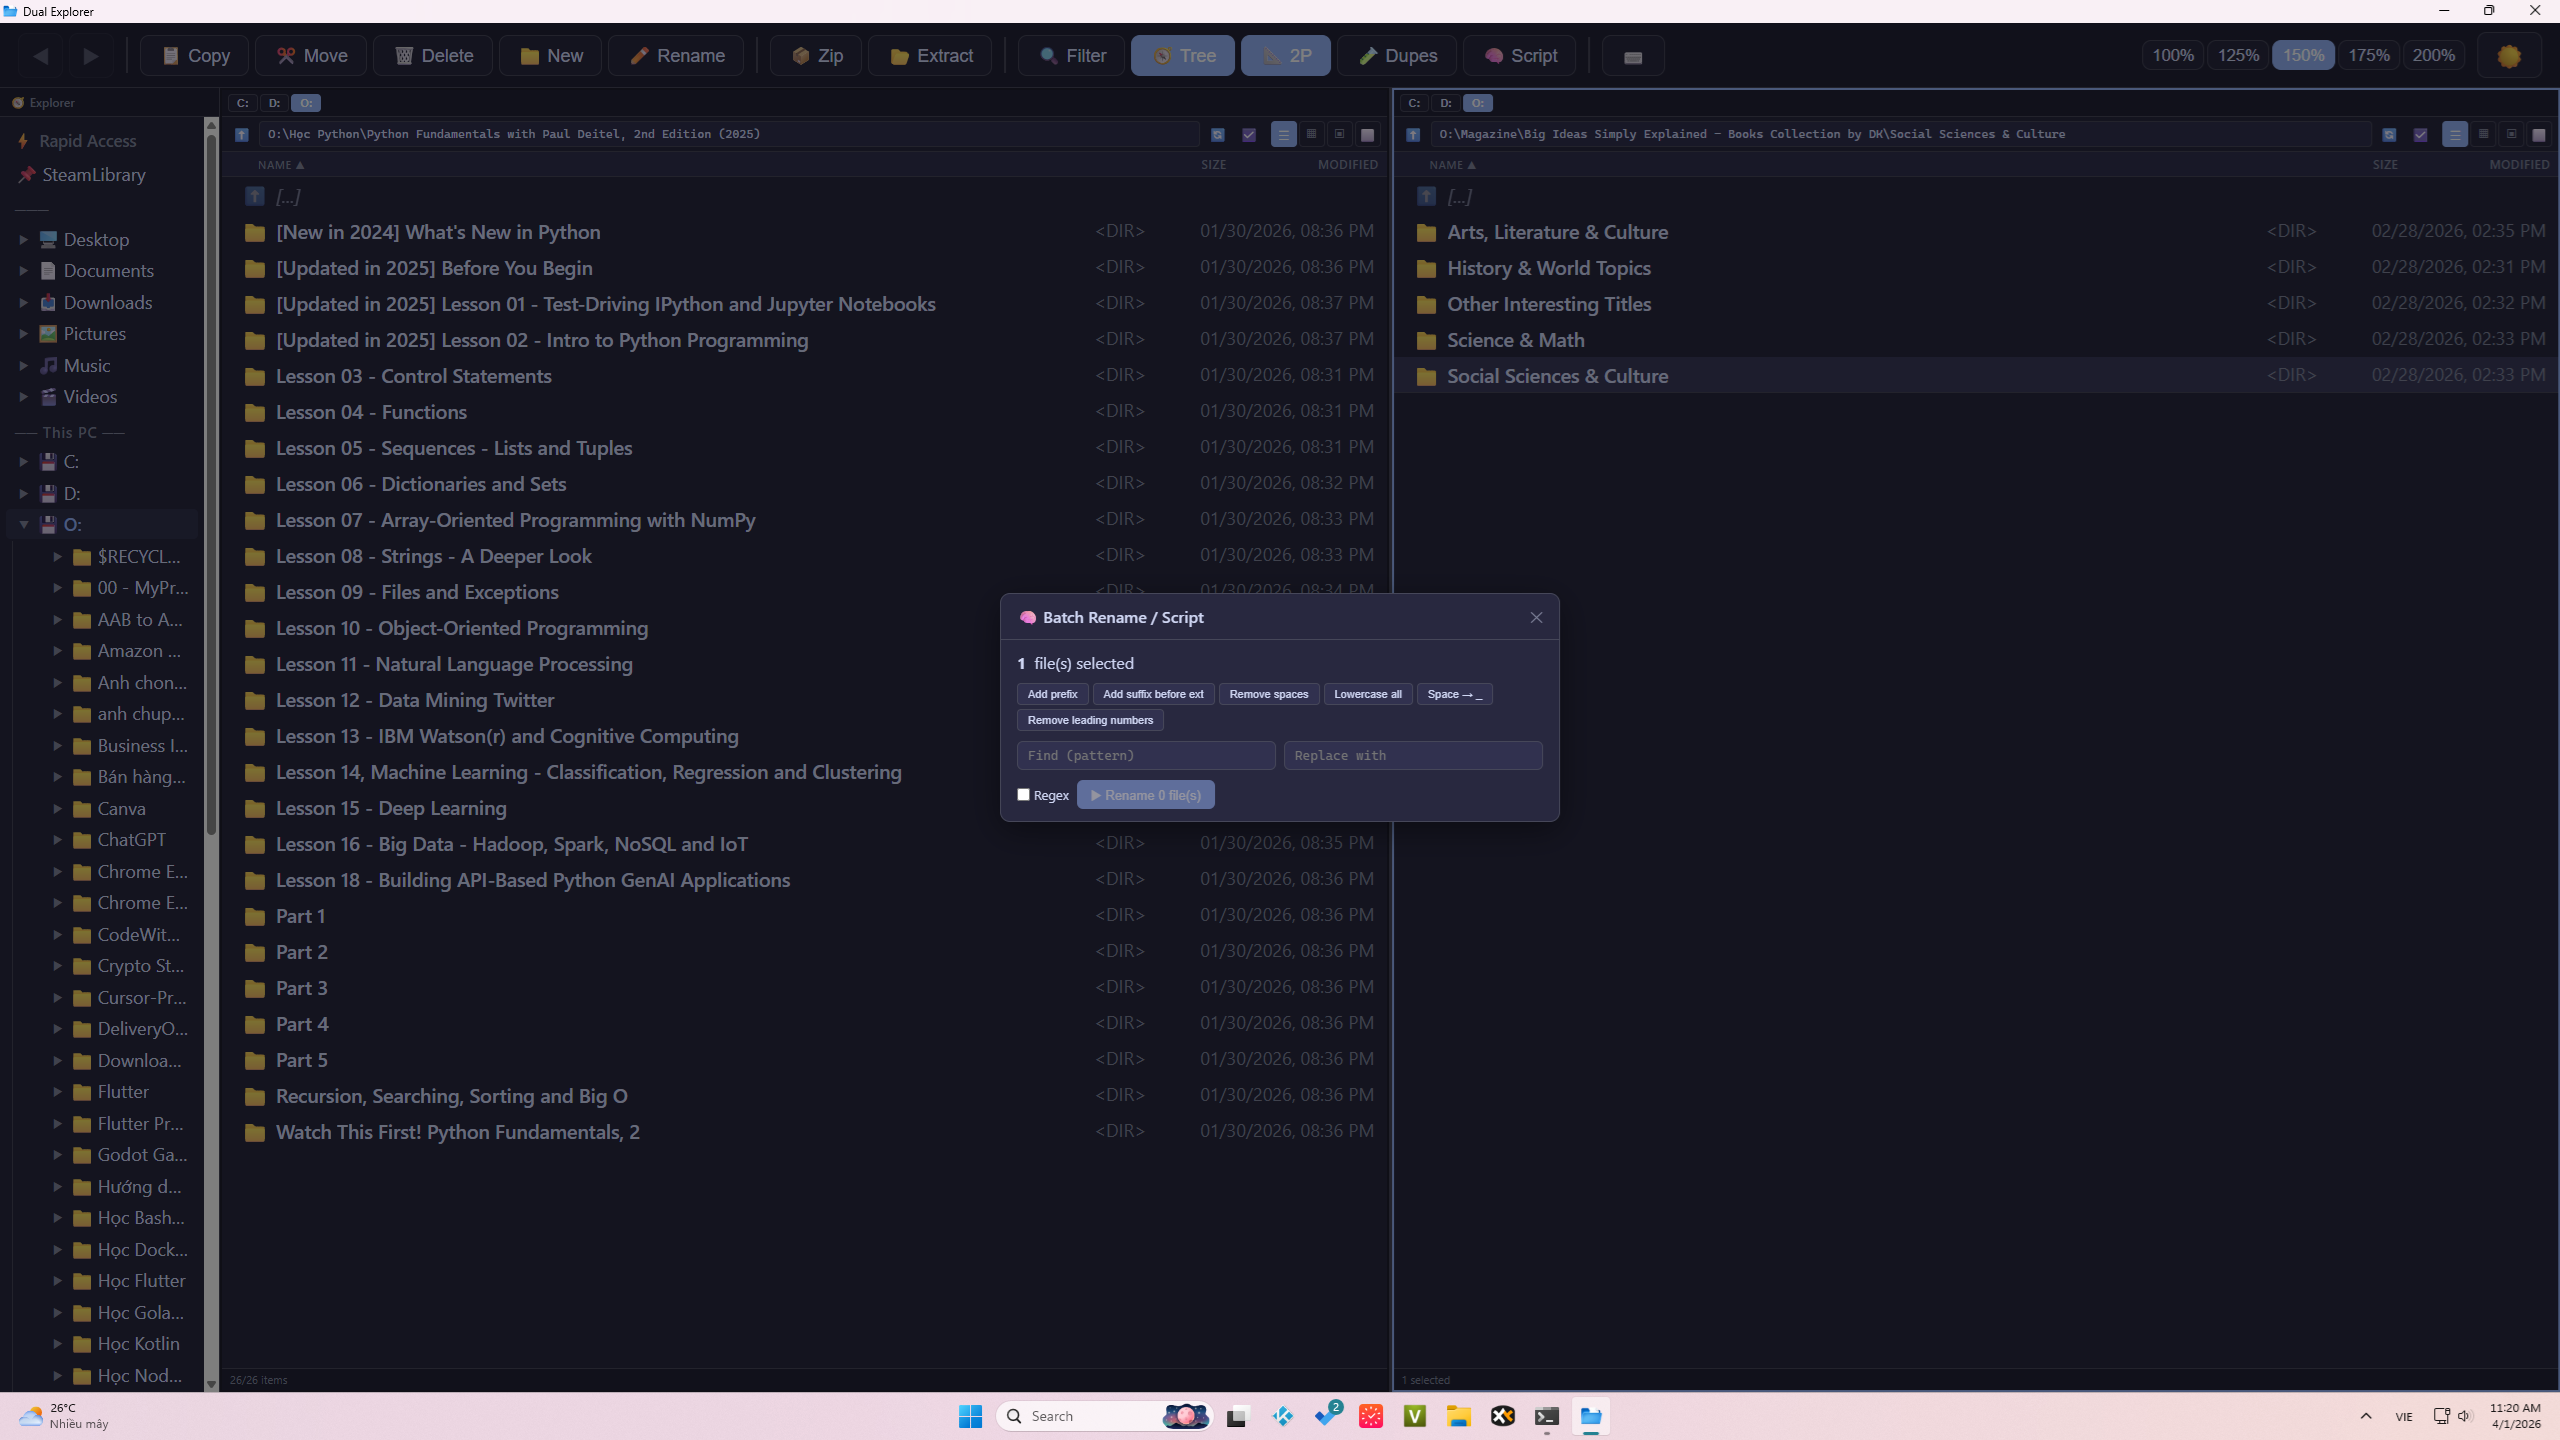
Task: Go forward with the right arrow toolbar button
Action: pyautogui.click(x=91, y=56)
